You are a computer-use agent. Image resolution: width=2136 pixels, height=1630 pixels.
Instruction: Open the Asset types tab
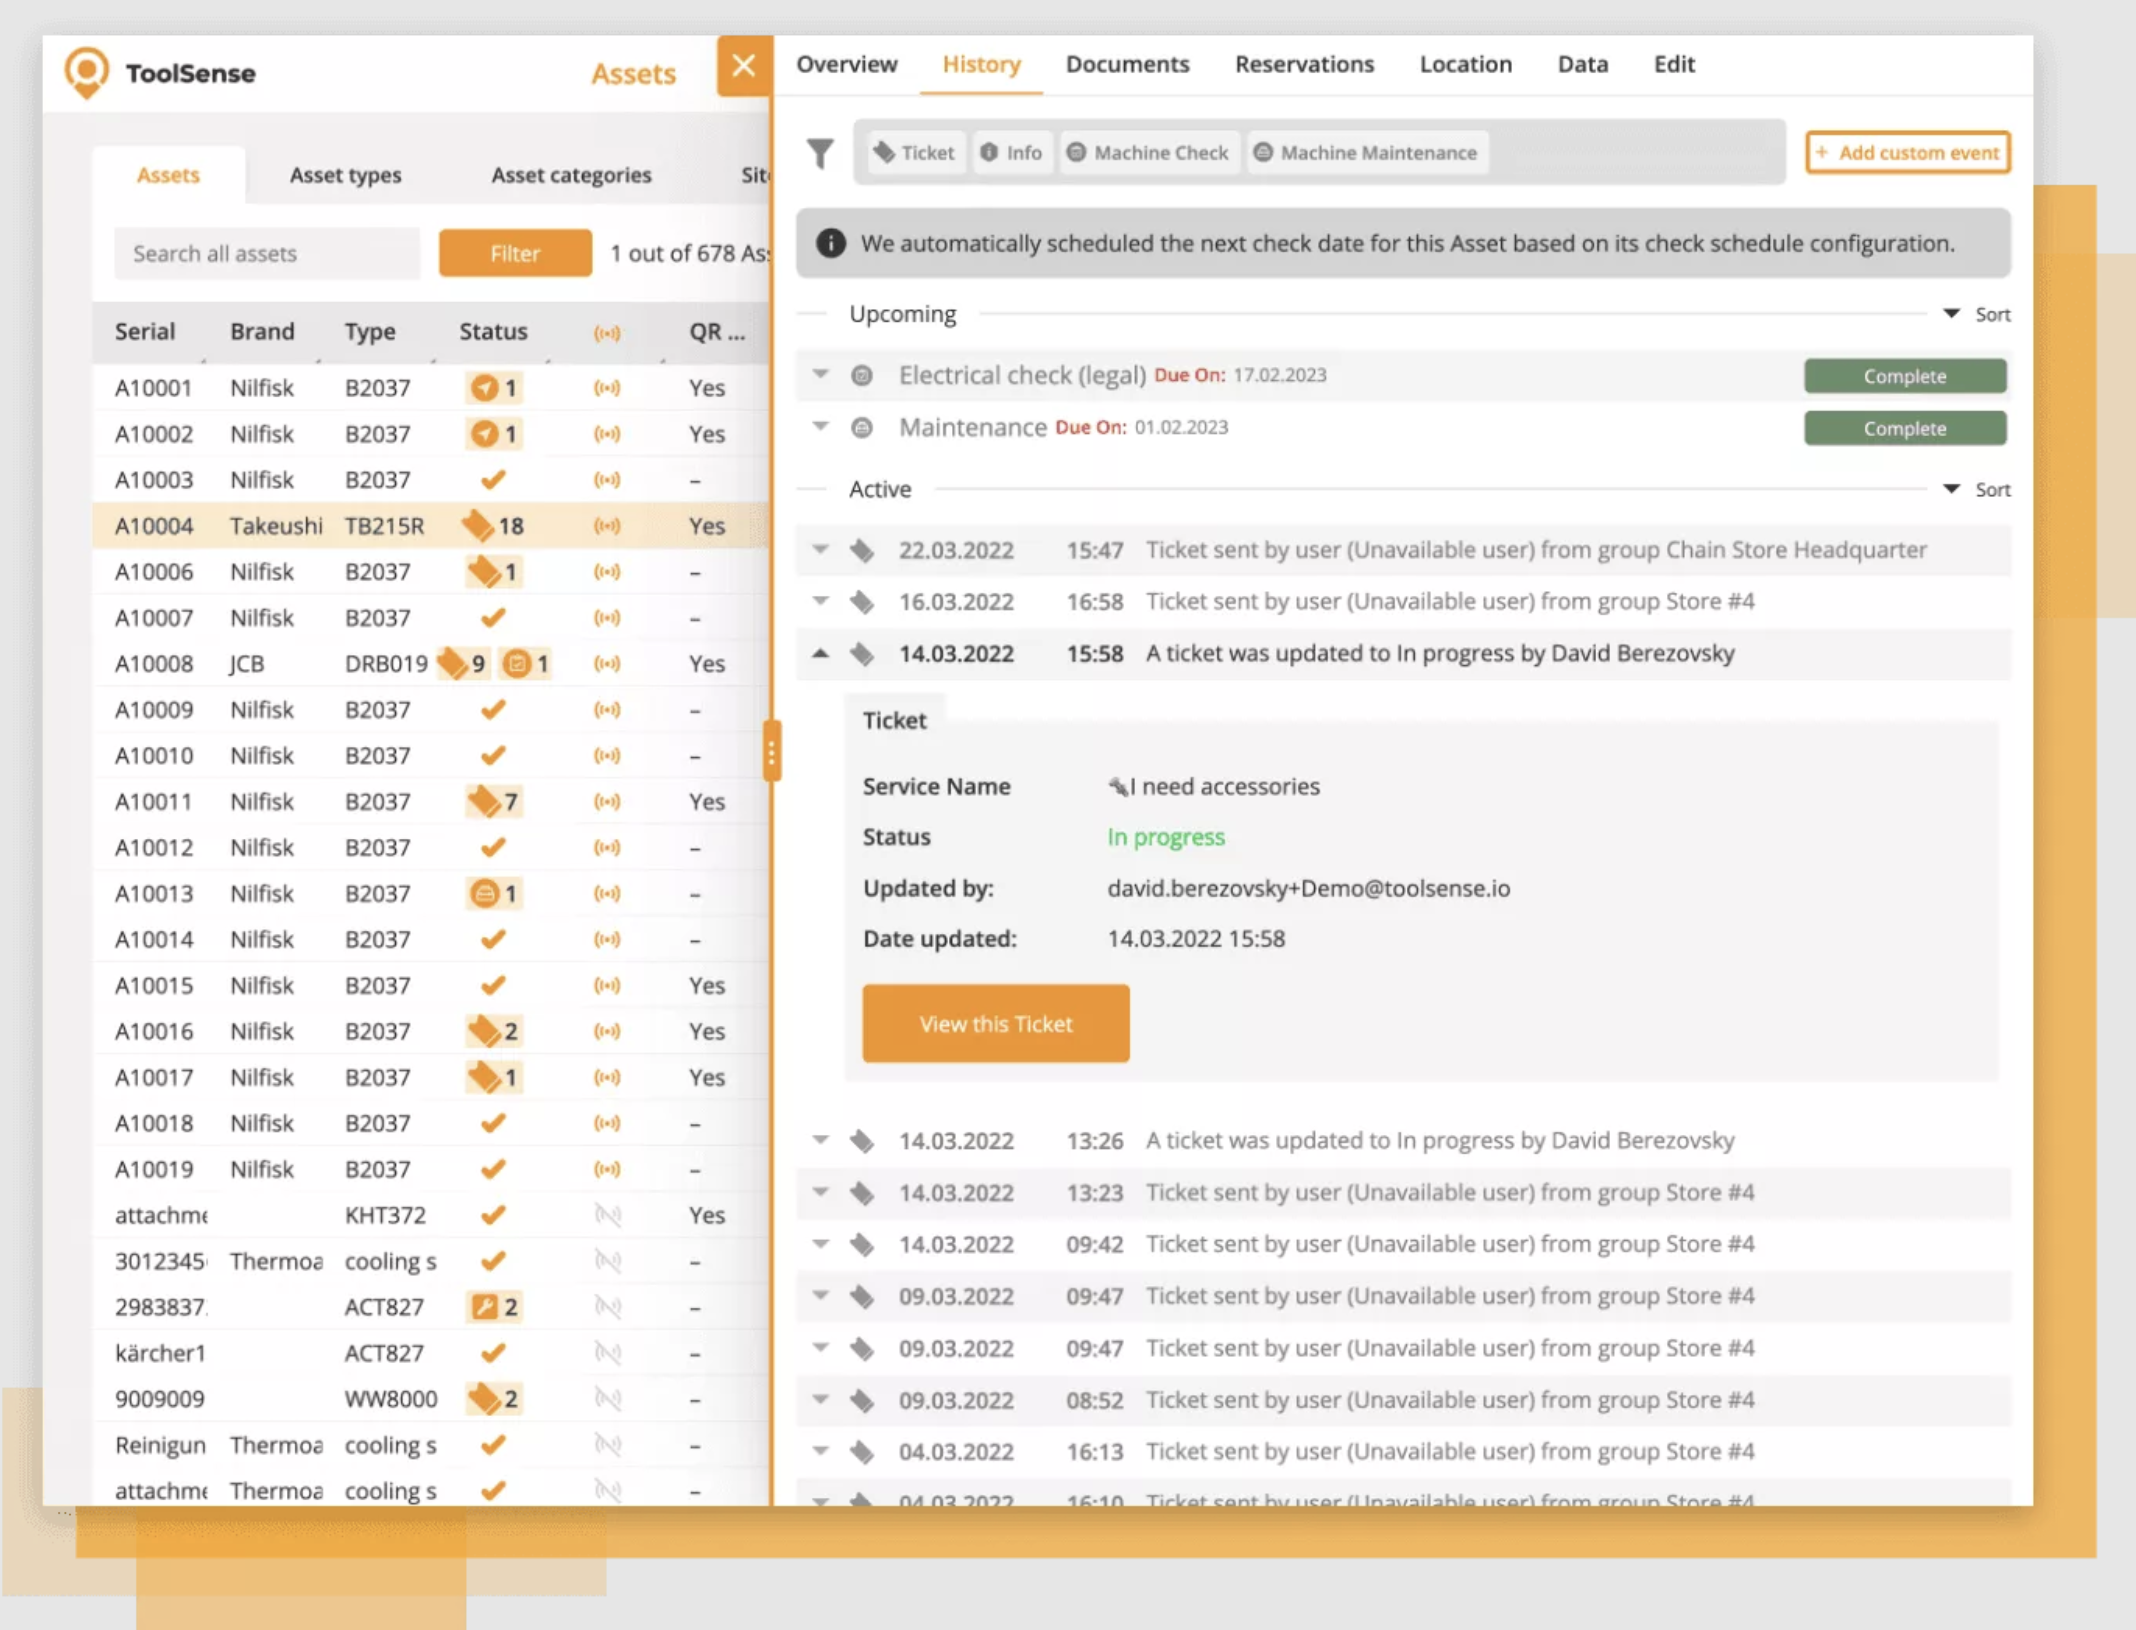coord(344,174)
